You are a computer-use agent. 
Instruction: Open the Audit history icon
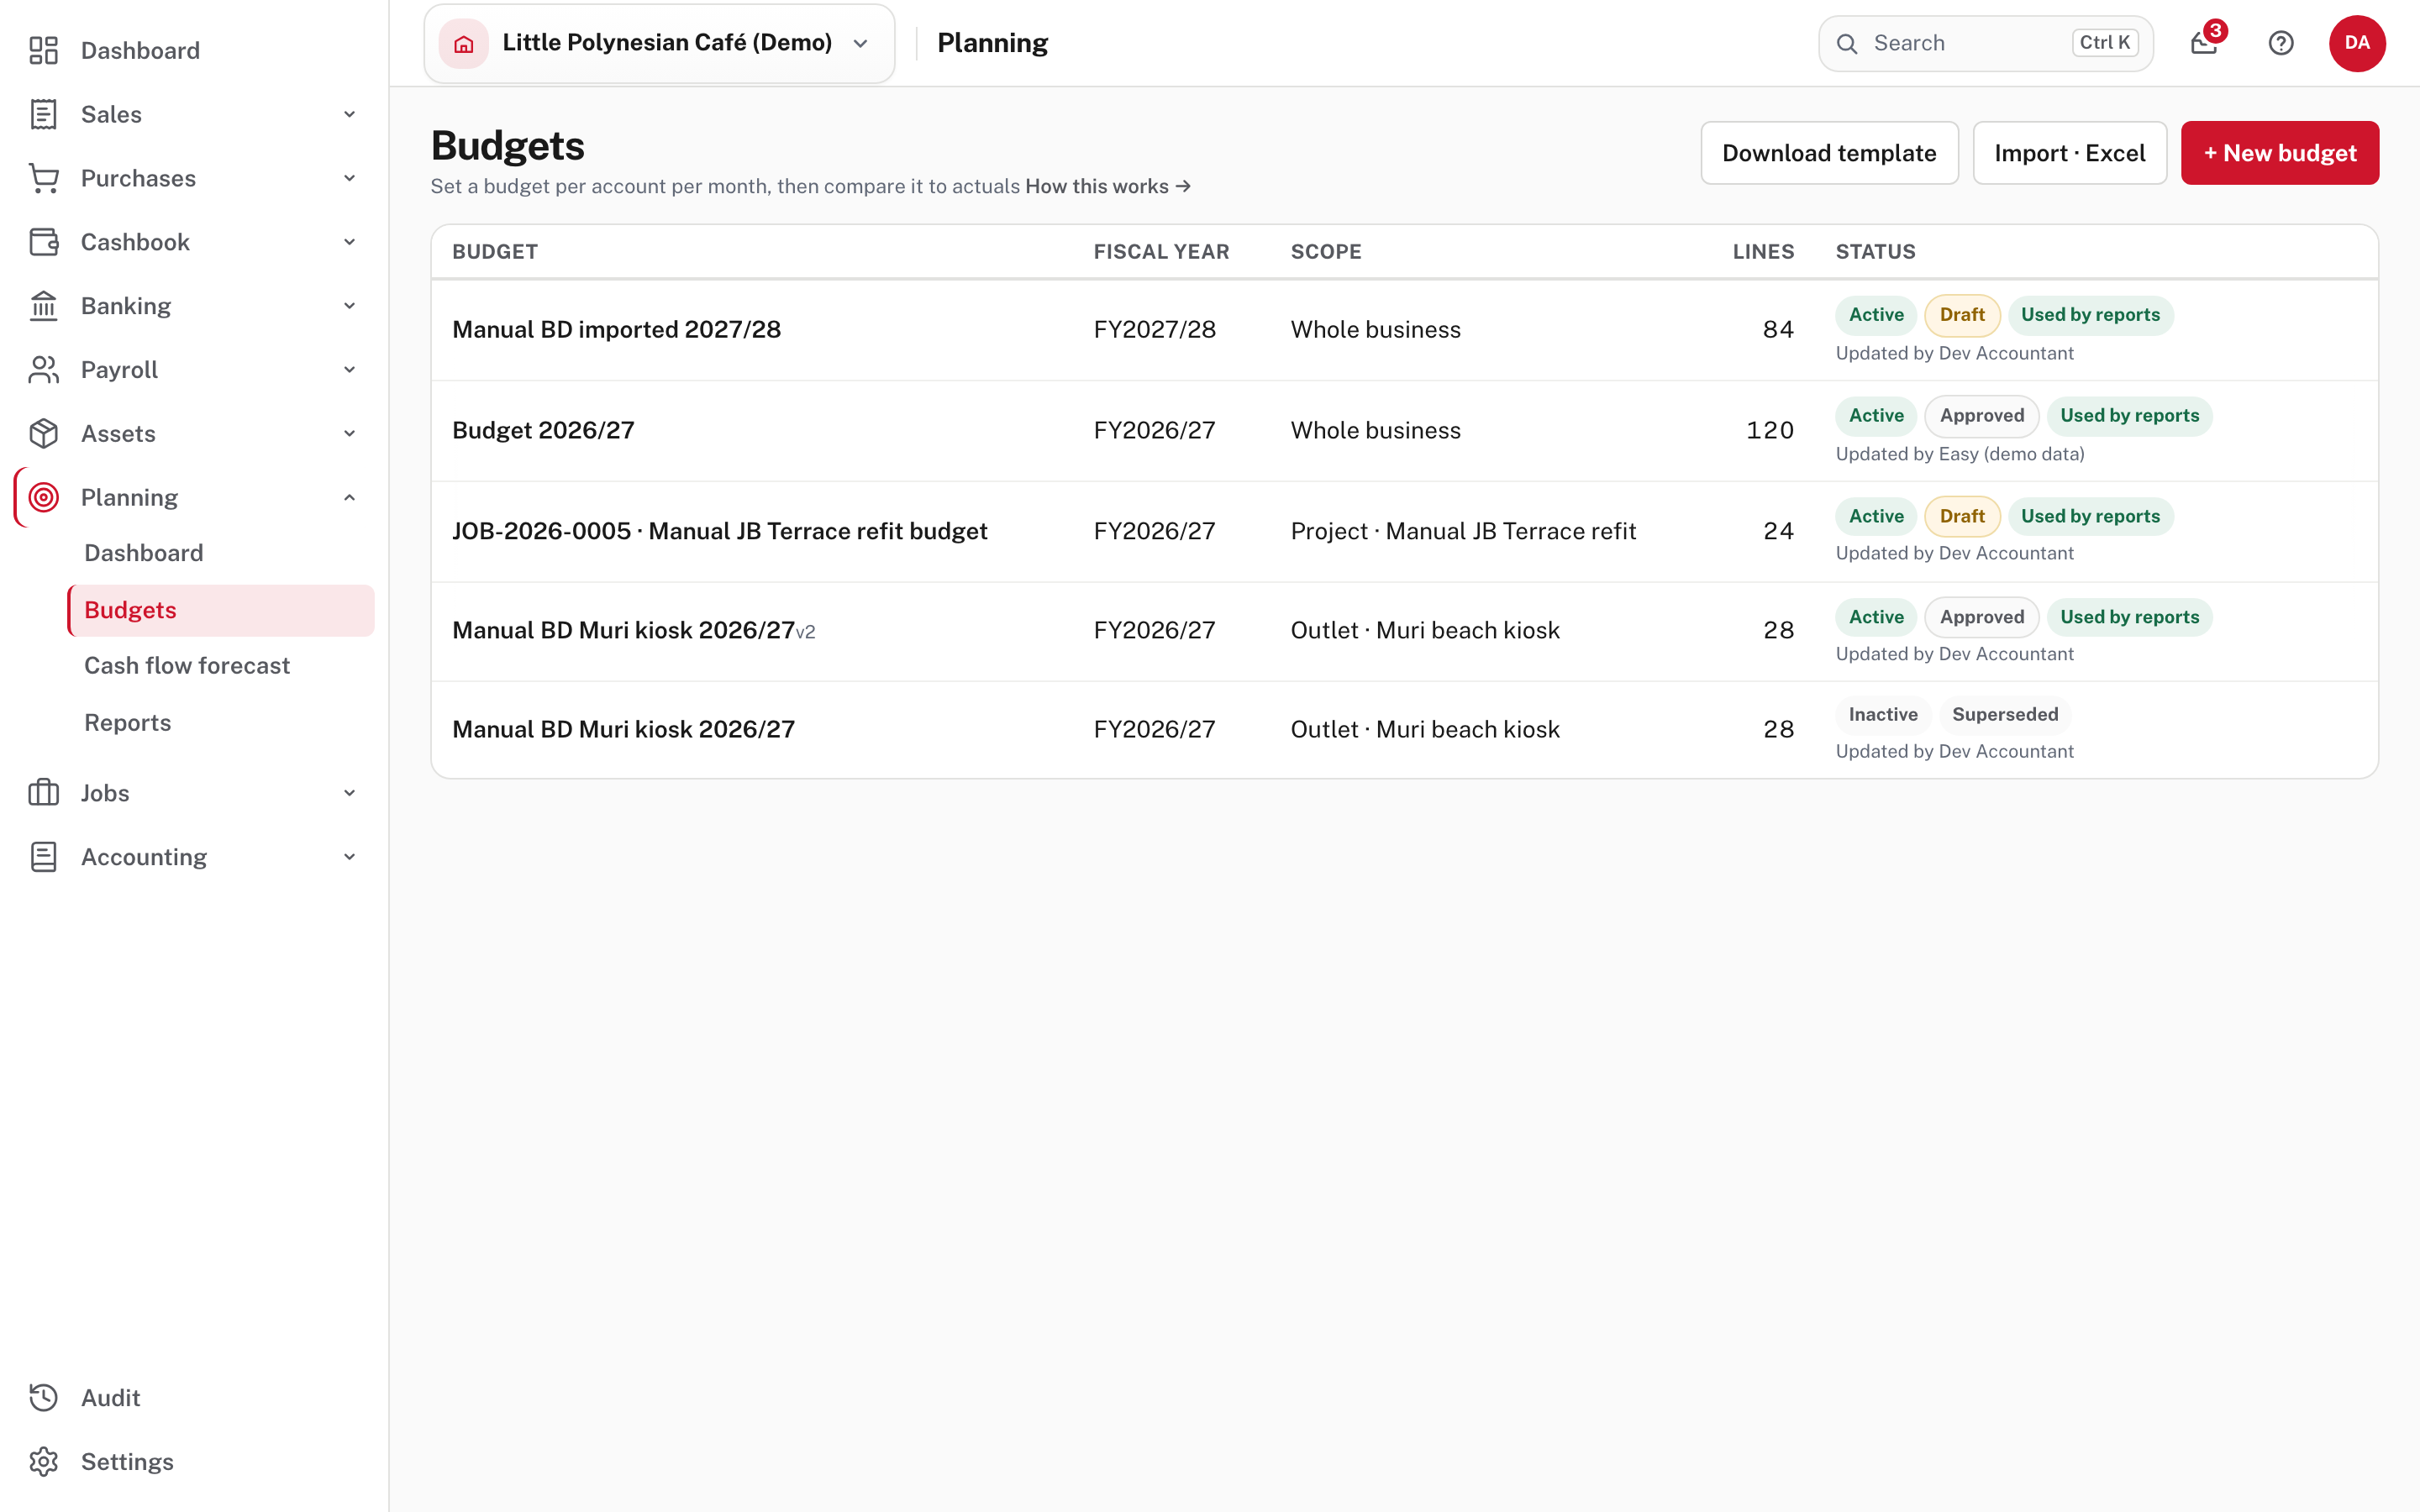(x=43, y=1398)
